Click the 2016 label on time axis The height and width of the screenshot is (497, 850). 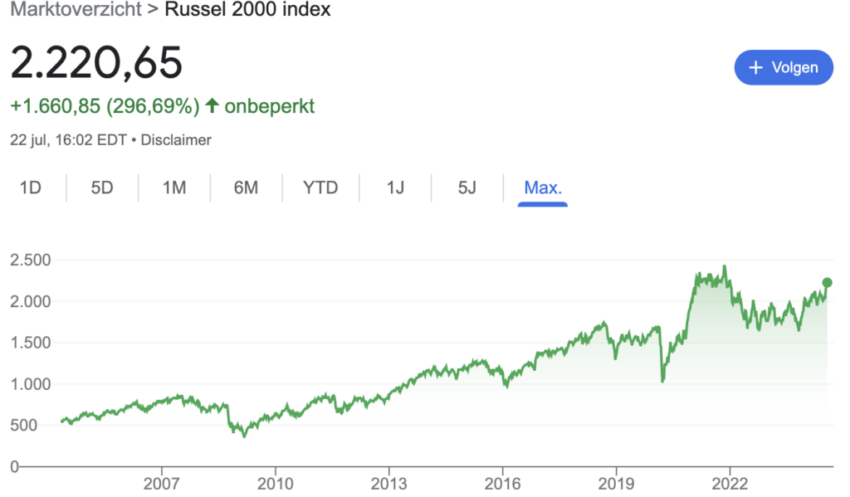pos(503,483)
